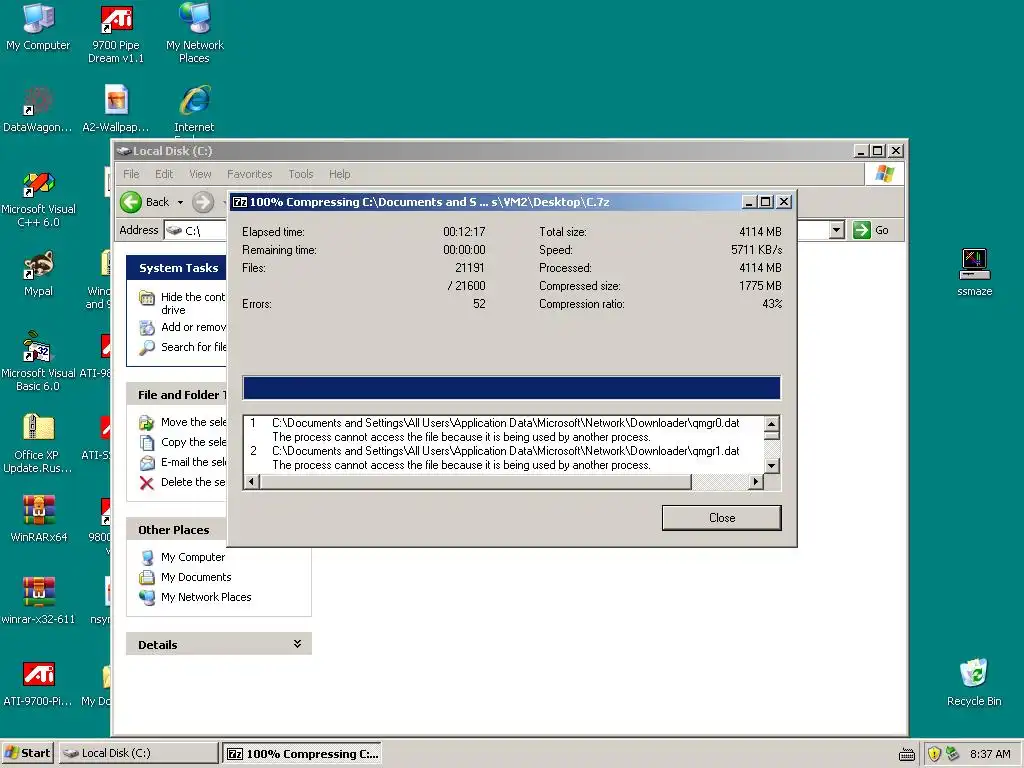Open Help menu in Local Disk window

pos(340,174)
